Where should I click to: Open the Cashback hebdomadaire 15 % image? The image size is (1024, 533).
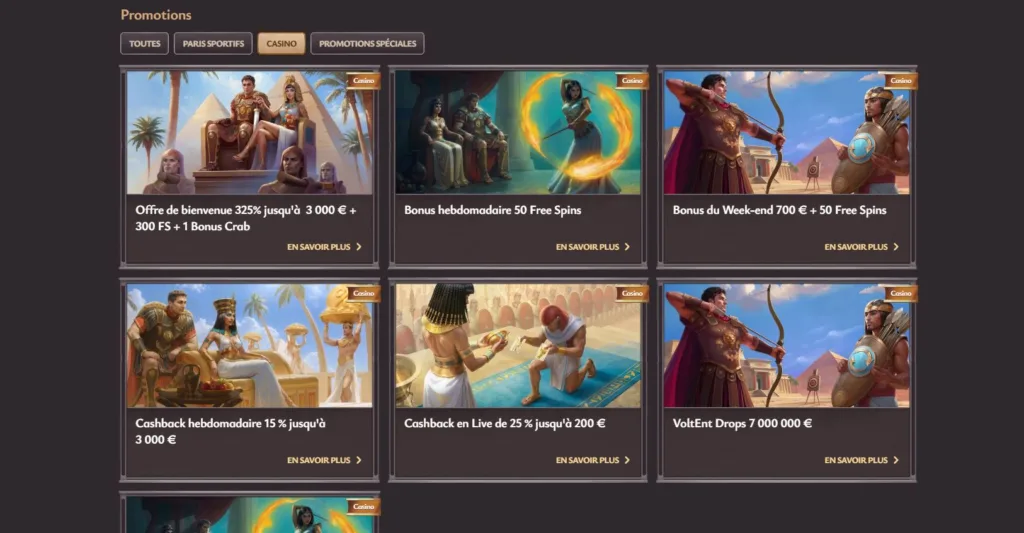click(x=249, y=346)
